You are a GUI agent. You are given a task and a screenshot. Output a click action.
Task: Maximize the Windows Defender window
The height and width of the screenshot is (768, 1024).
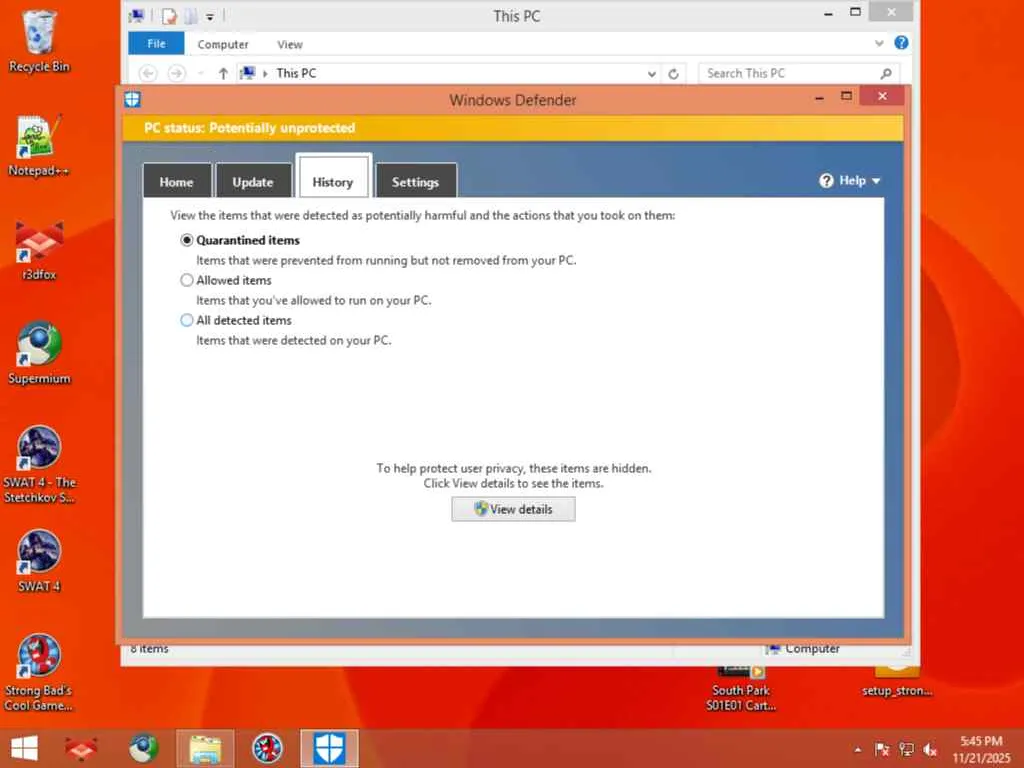846,96
